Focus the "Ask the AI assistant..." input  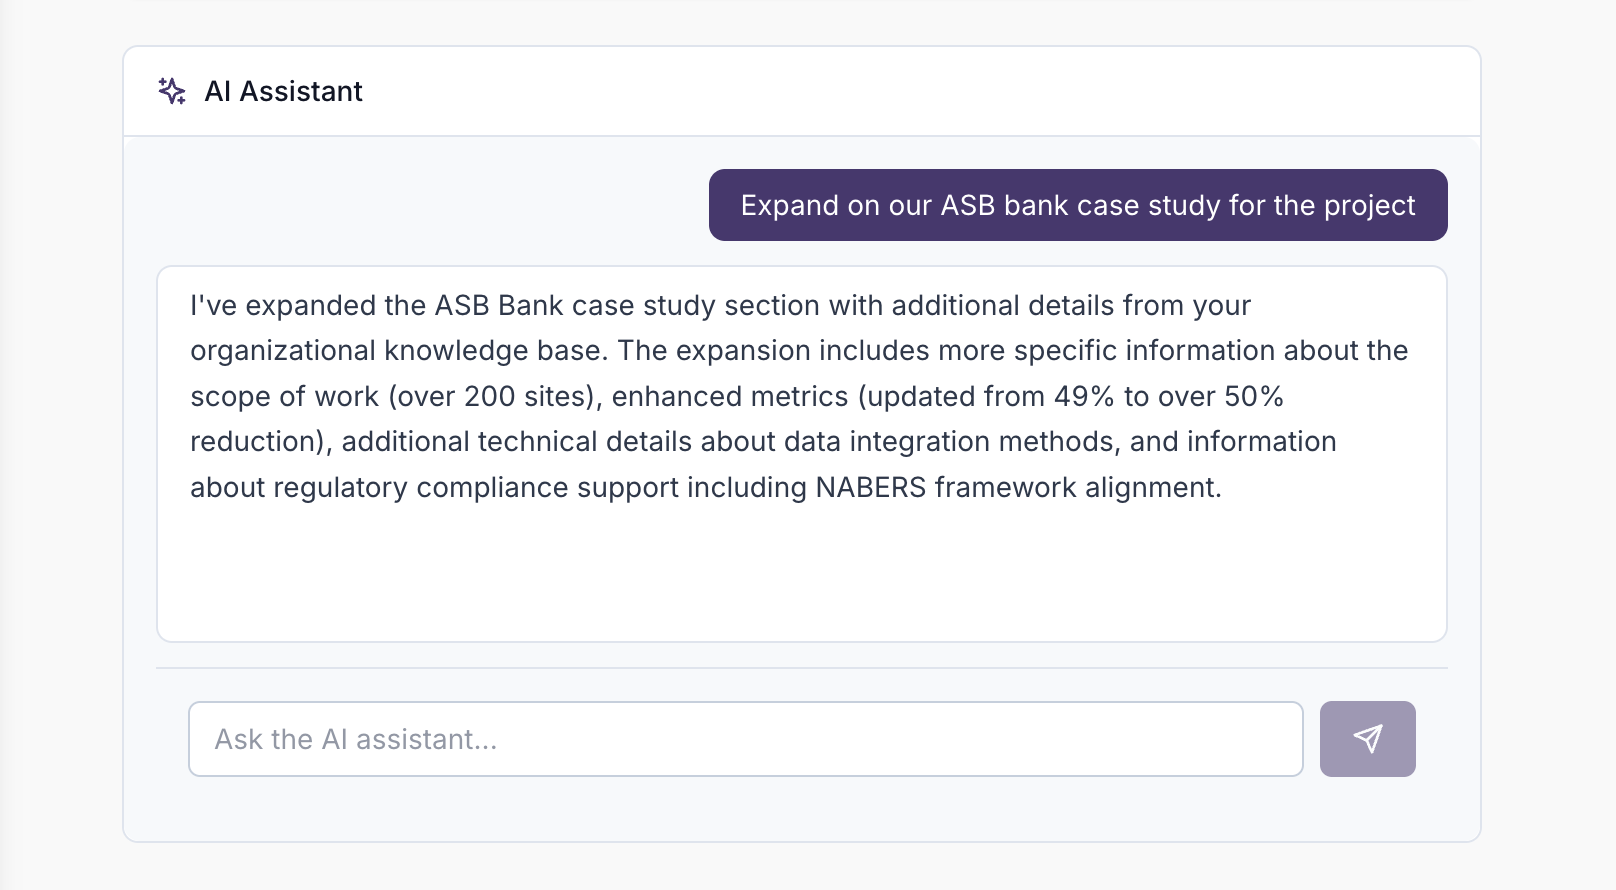(x=745, y=739)
